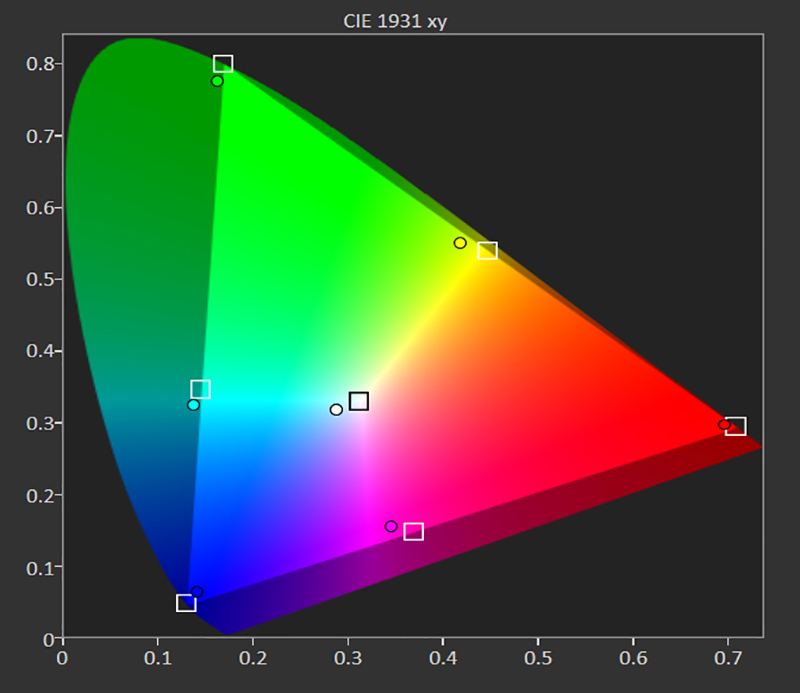Select the magenta target square marker

click(x=414, y=531)
